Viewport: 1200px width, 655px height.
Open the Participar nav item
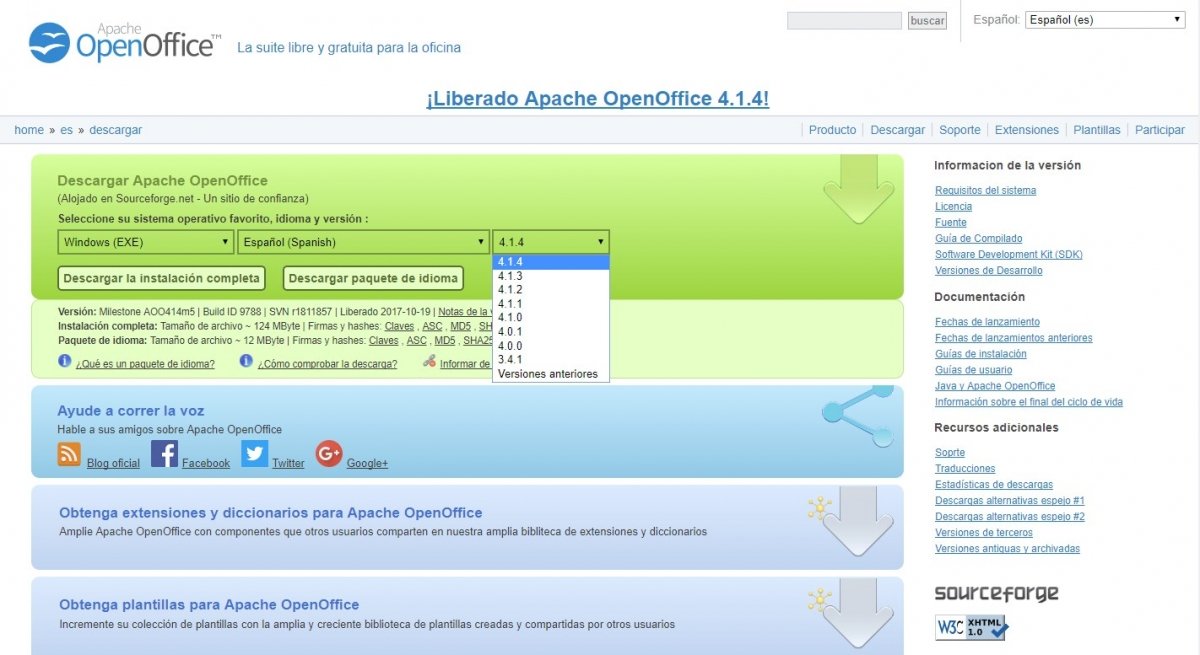(1159, 130)
